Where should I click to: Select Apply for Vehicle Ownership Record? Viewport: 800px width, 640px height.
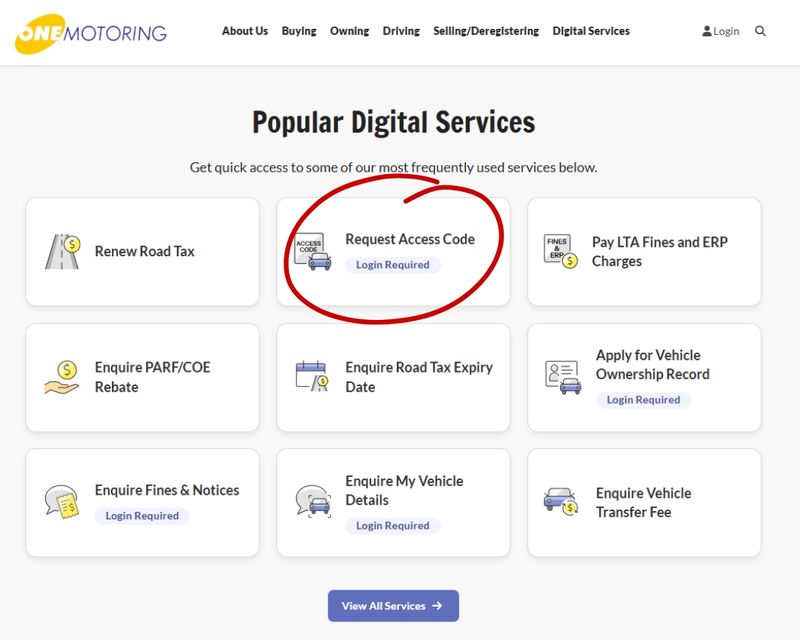click(644, 377)
